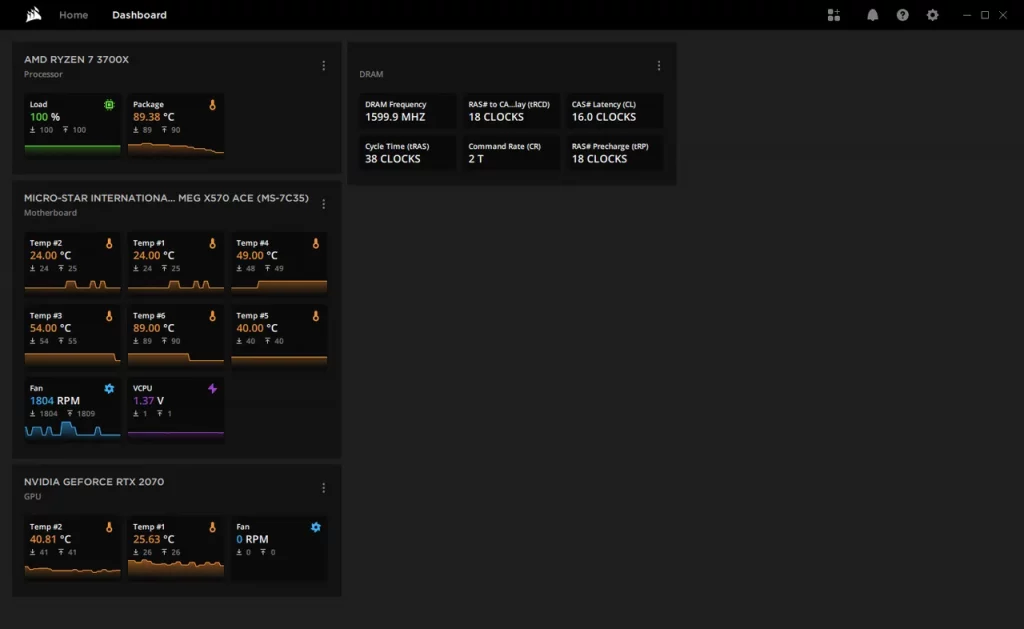This screenshot has height=629, width=1024.
Task: Click the NVIDIA GEFORCE RTX 2070 heading
Action: click(94, 481)
